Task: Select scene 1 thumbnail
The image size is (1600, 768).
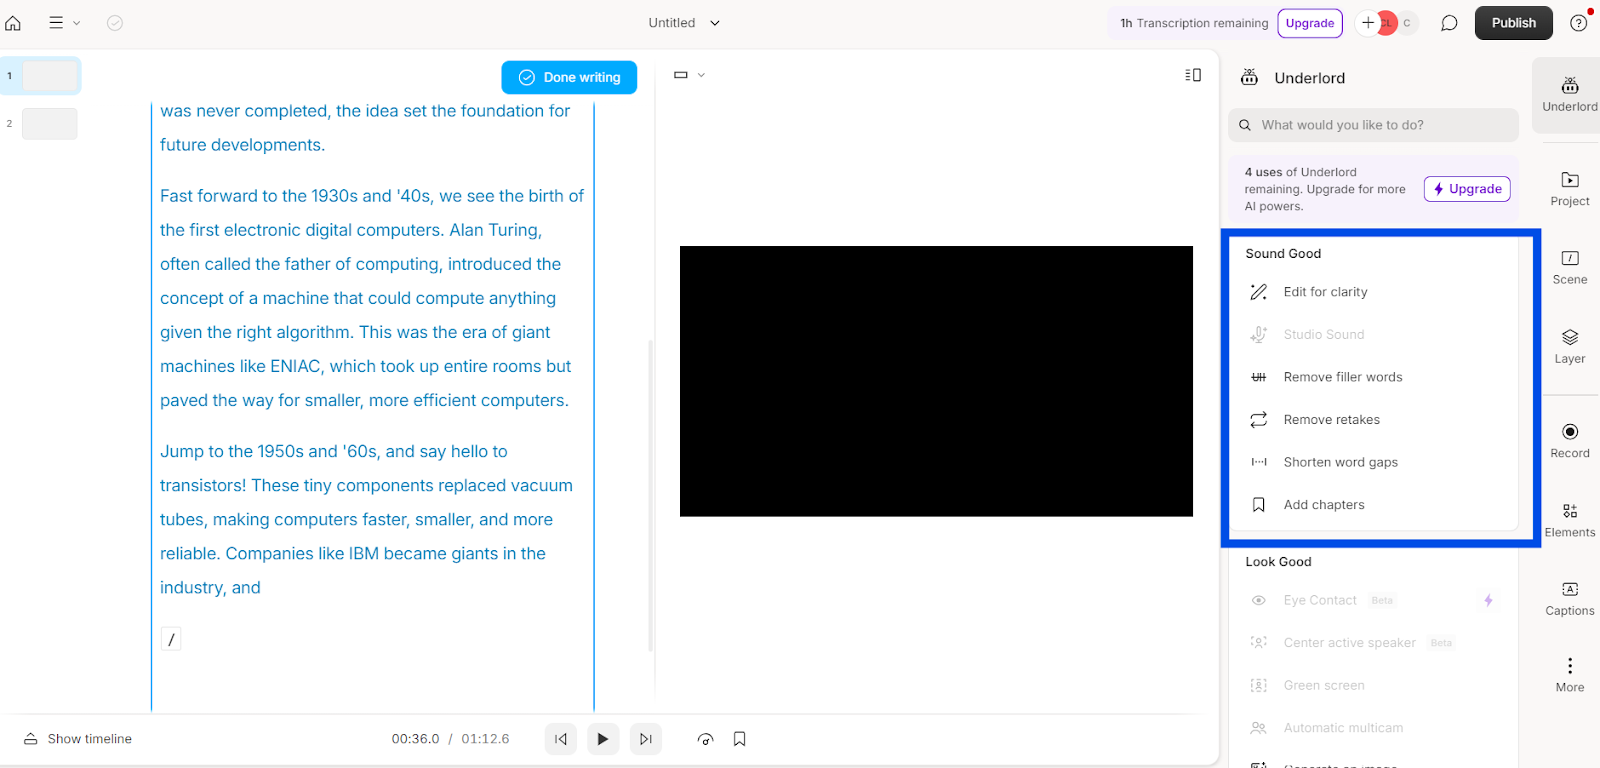Action: [x=50, y=76]
